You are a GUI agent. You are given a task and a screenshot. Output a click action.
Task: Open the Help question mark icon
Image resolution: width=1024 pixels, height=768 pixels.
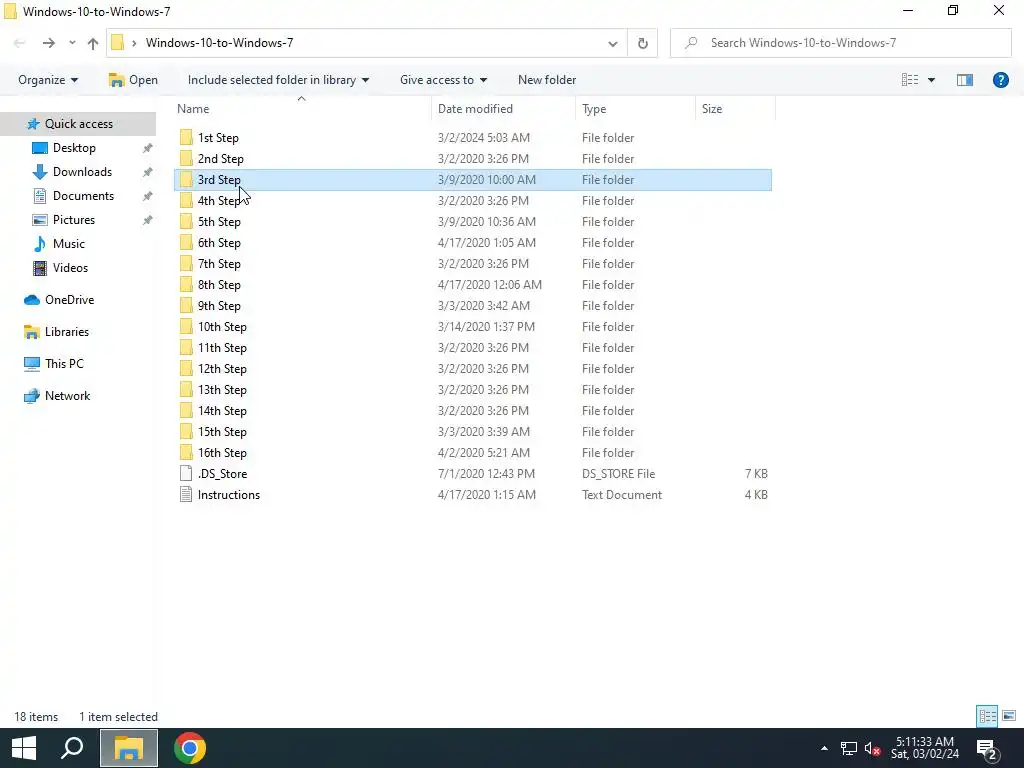(1000, 80)
